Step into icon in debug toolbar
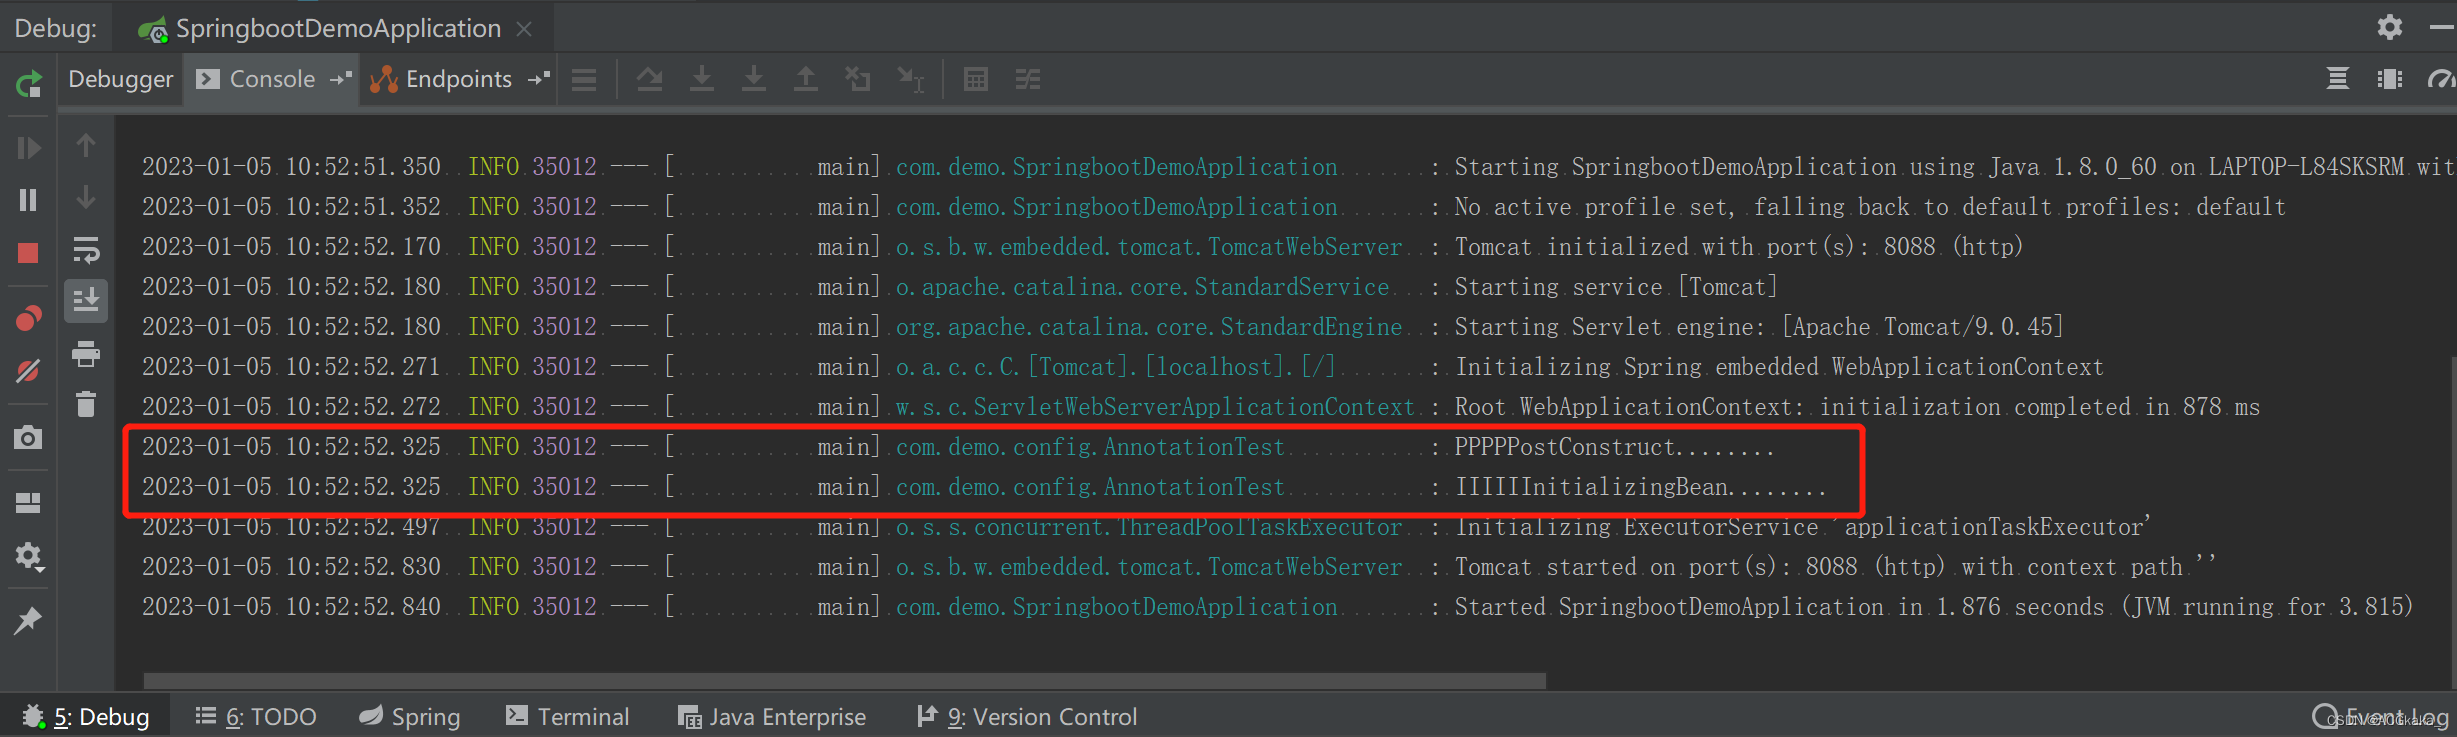The width and height of the screenshot is (2457, 737). (x=702, y=79)
